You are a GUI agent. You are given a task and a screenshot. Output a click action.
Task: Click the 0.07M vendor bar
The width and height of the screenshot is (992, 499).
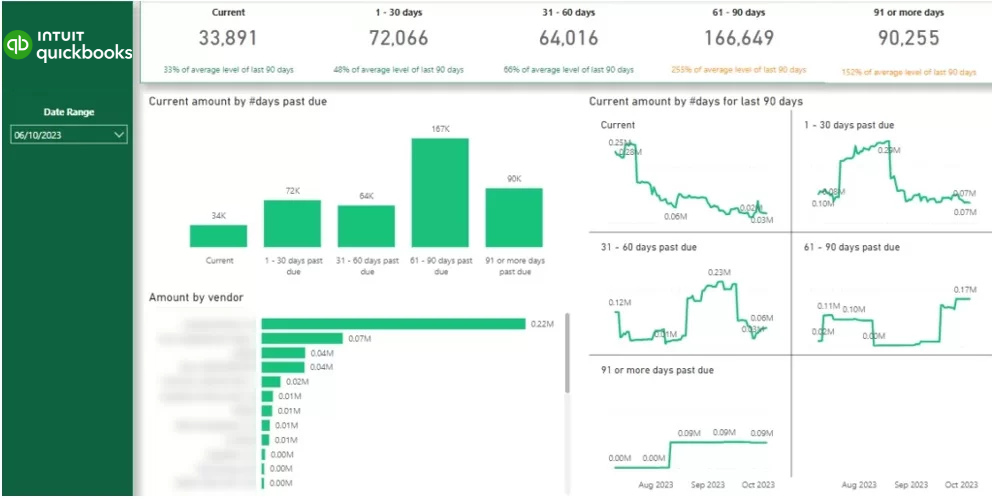click(302, 338)
